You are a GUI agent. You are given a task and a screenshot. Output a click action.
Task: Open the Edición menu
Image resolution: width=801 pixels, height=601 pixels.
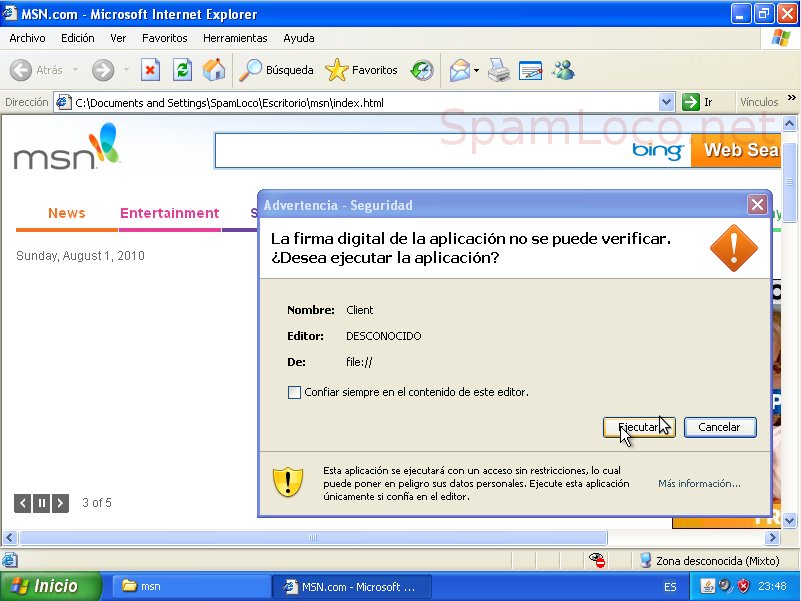78,38
